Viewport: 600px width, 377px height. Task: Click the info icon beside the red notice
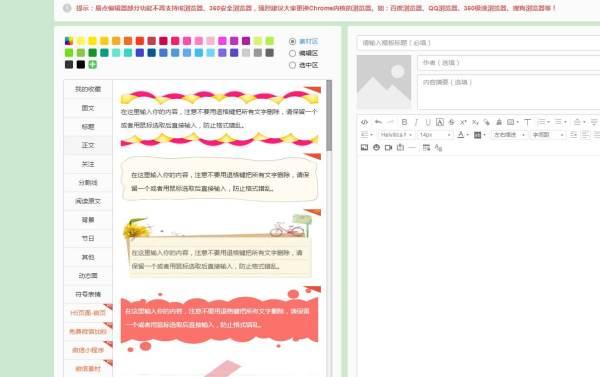tap(67, 8)
